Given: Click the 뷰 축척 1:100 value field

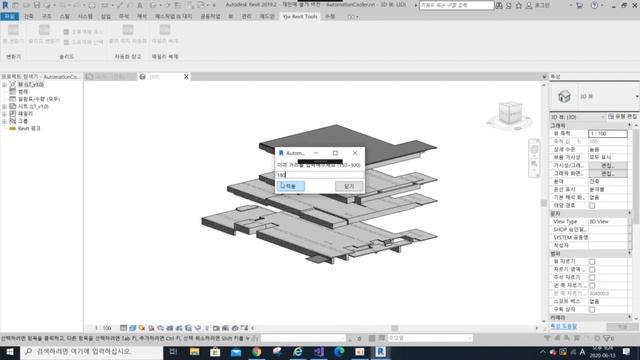Looking at the screenshot, I should point(607,134).
